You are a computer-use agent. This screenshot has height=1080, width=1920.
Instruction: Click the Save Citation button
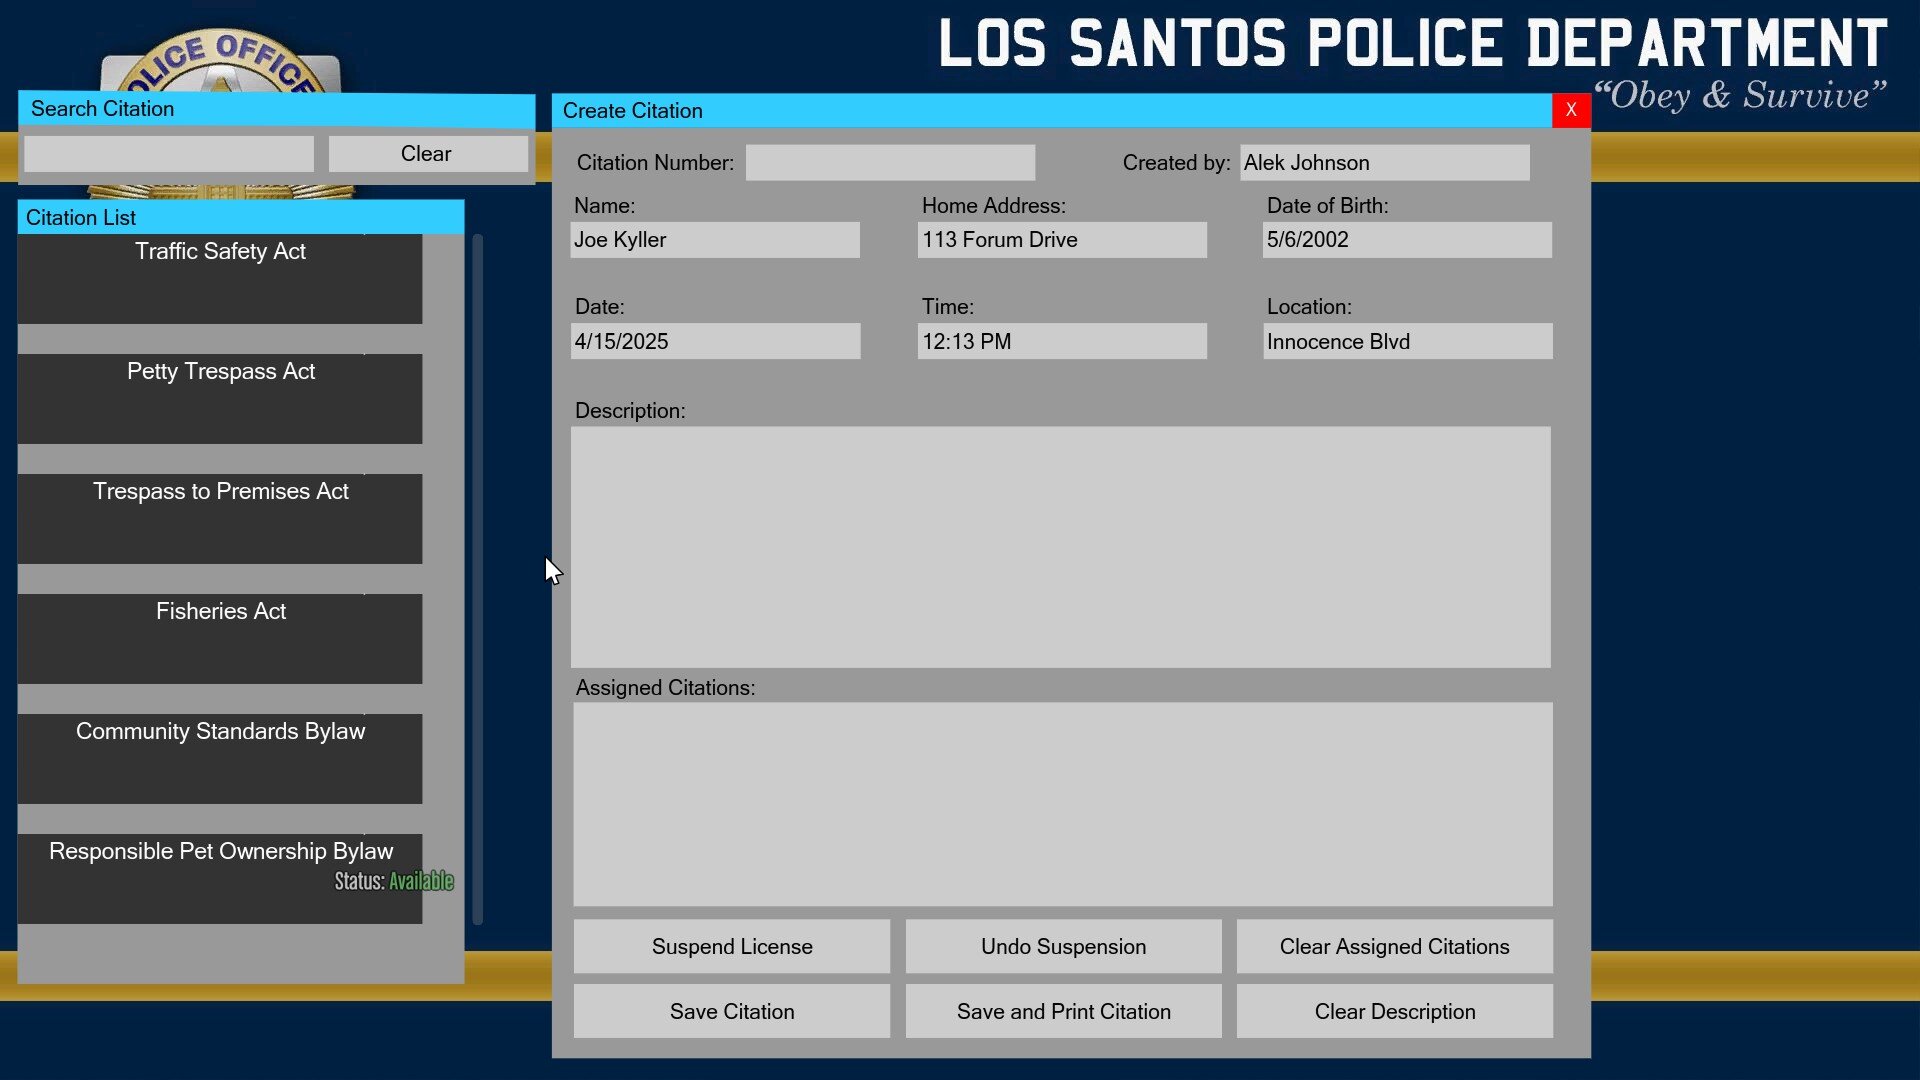731,1011
